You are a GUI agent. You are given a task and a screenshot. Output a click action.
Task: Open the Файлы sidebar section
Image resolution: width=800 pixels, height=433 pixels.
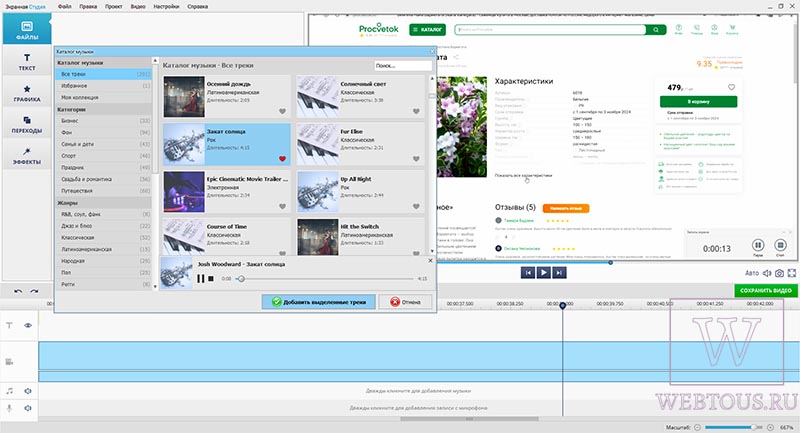coord(27,30)
